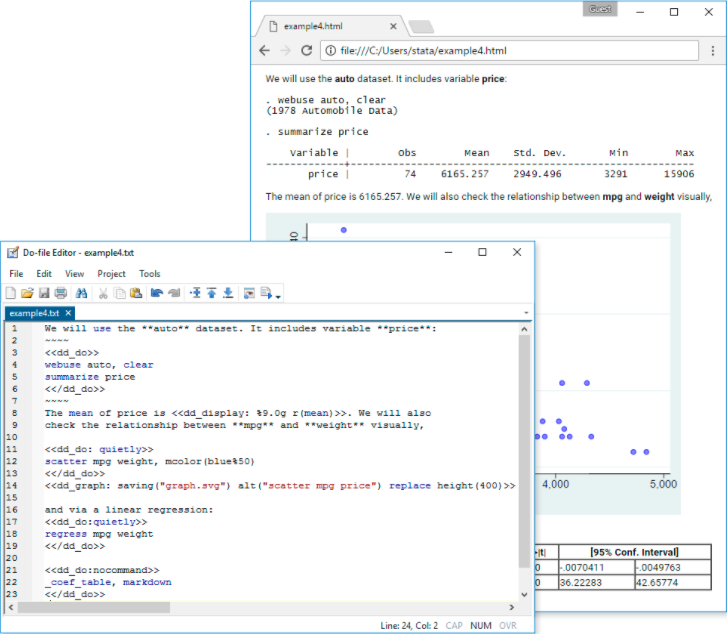Click the New do-file icon
The height and width of the screenshot is (634, 727).
click(x=11, y=293)
